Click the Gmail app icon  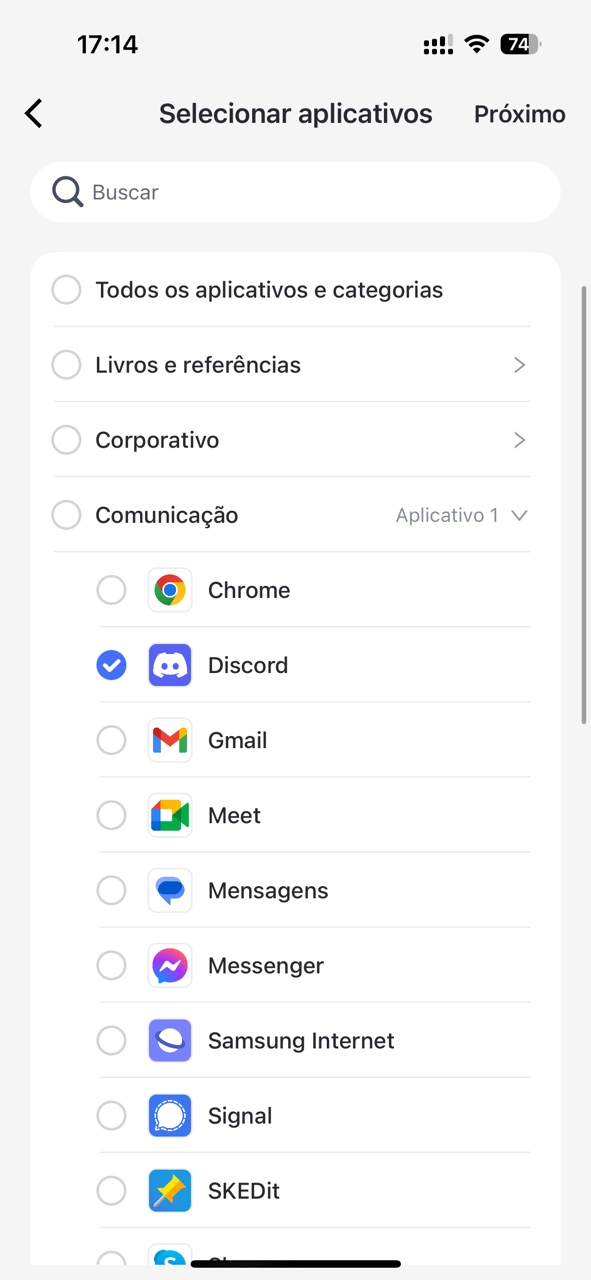coord(169,740)
